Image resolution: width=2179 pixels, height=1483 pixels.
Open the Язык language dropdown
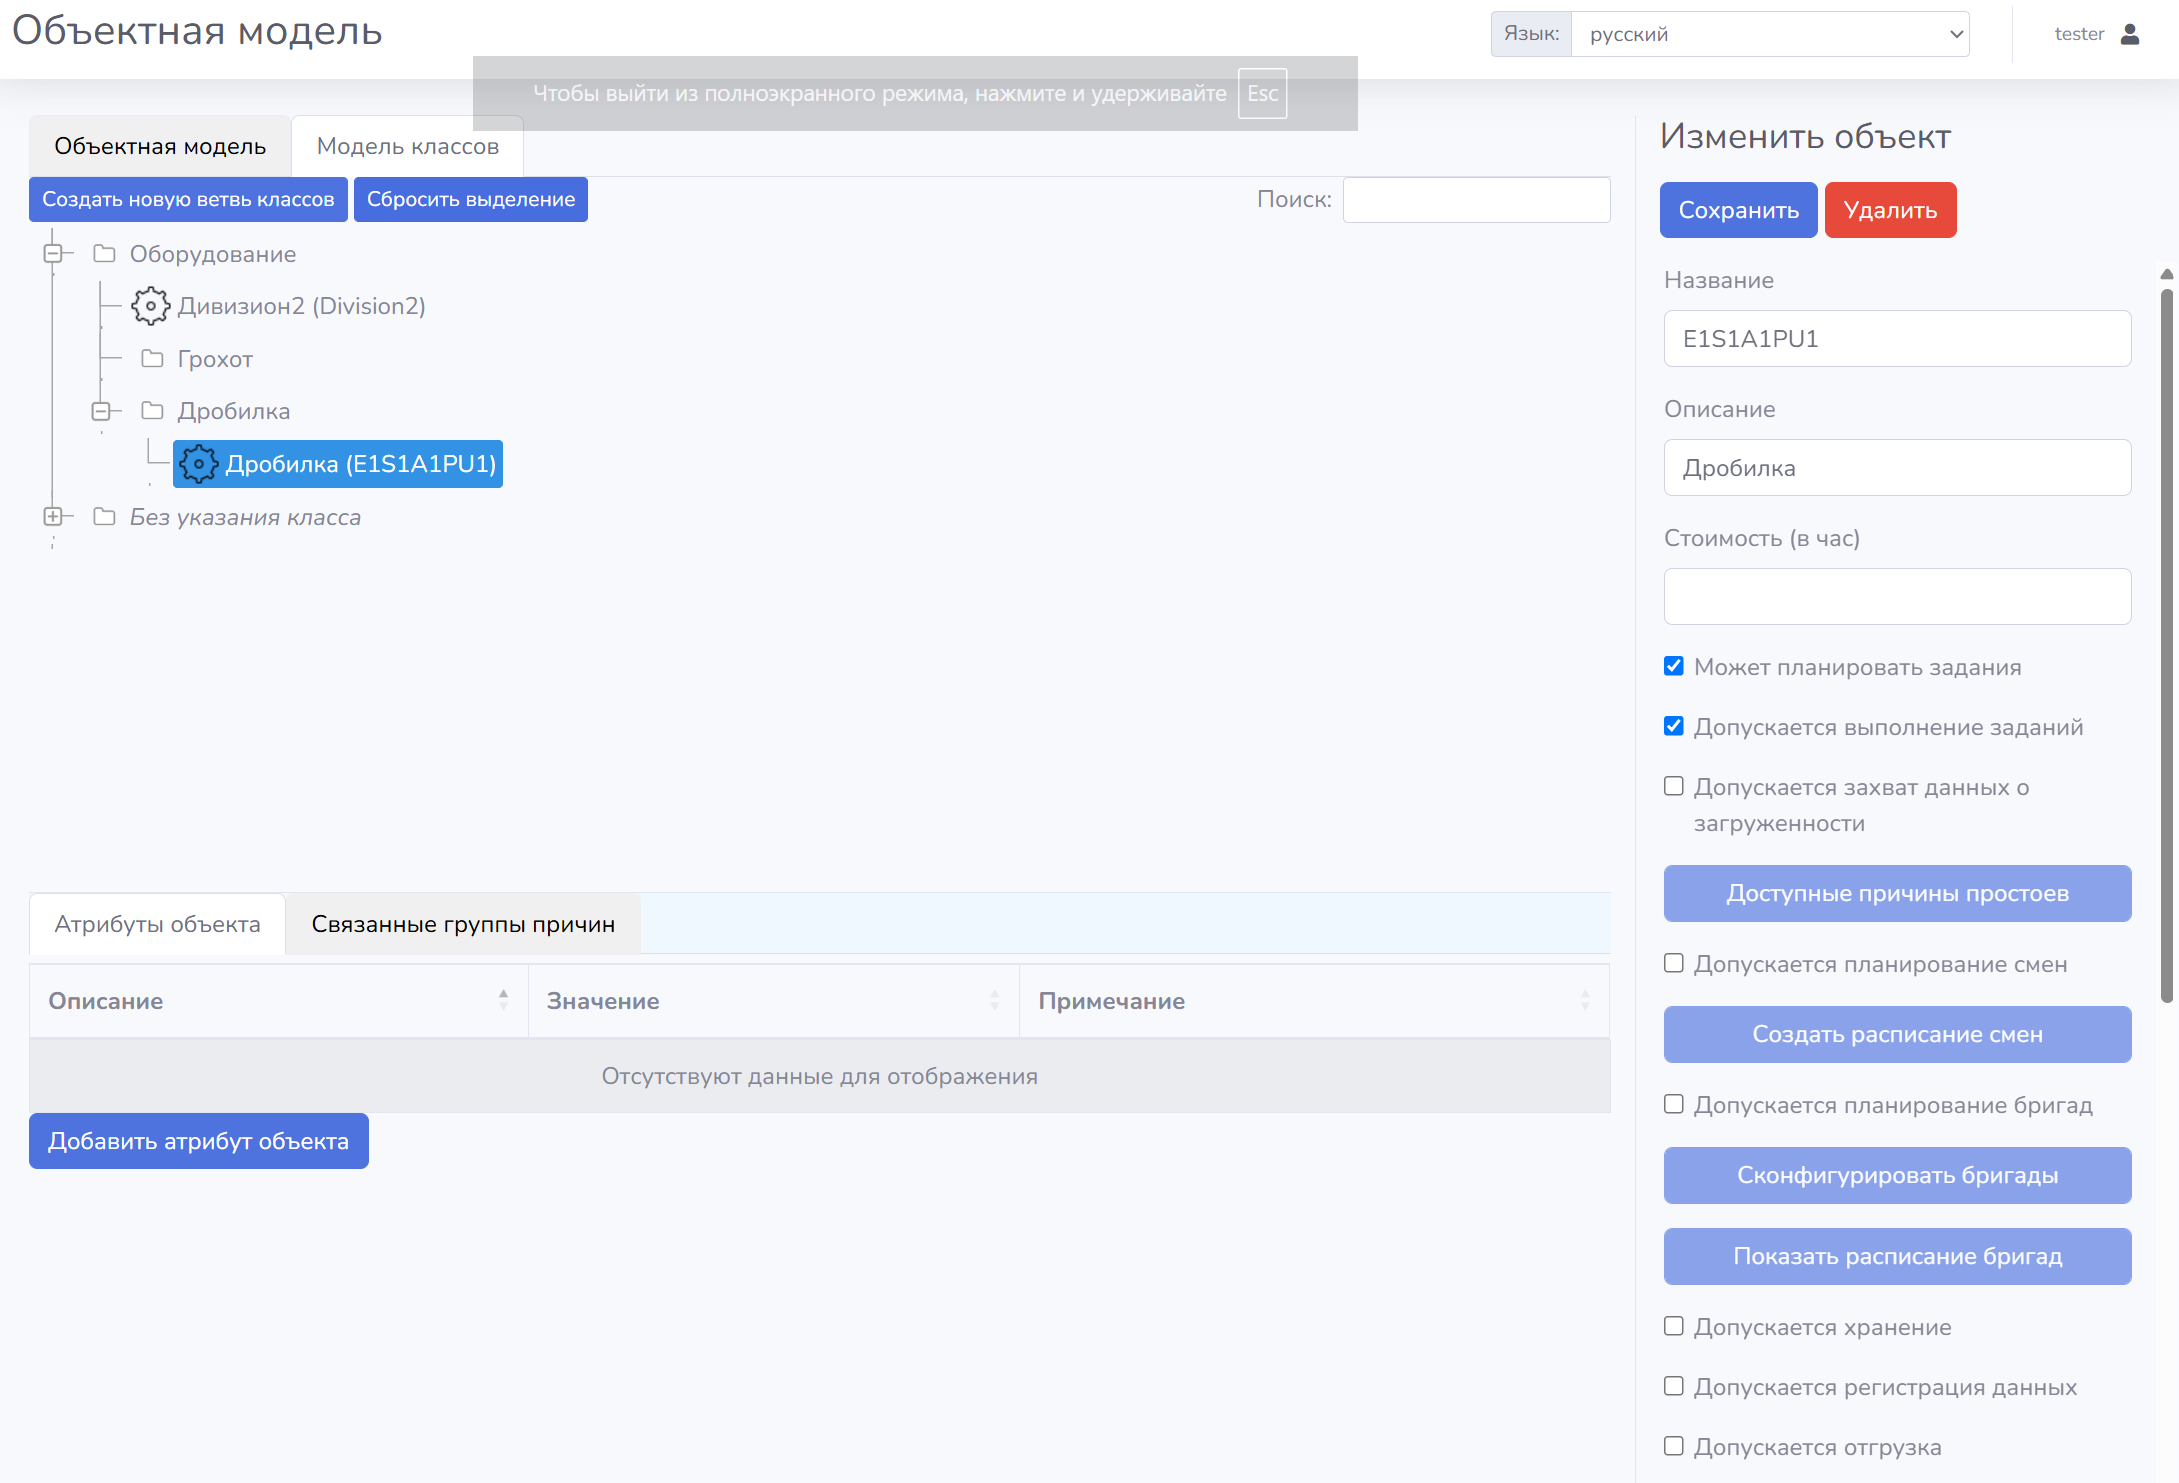[1769, 34]
